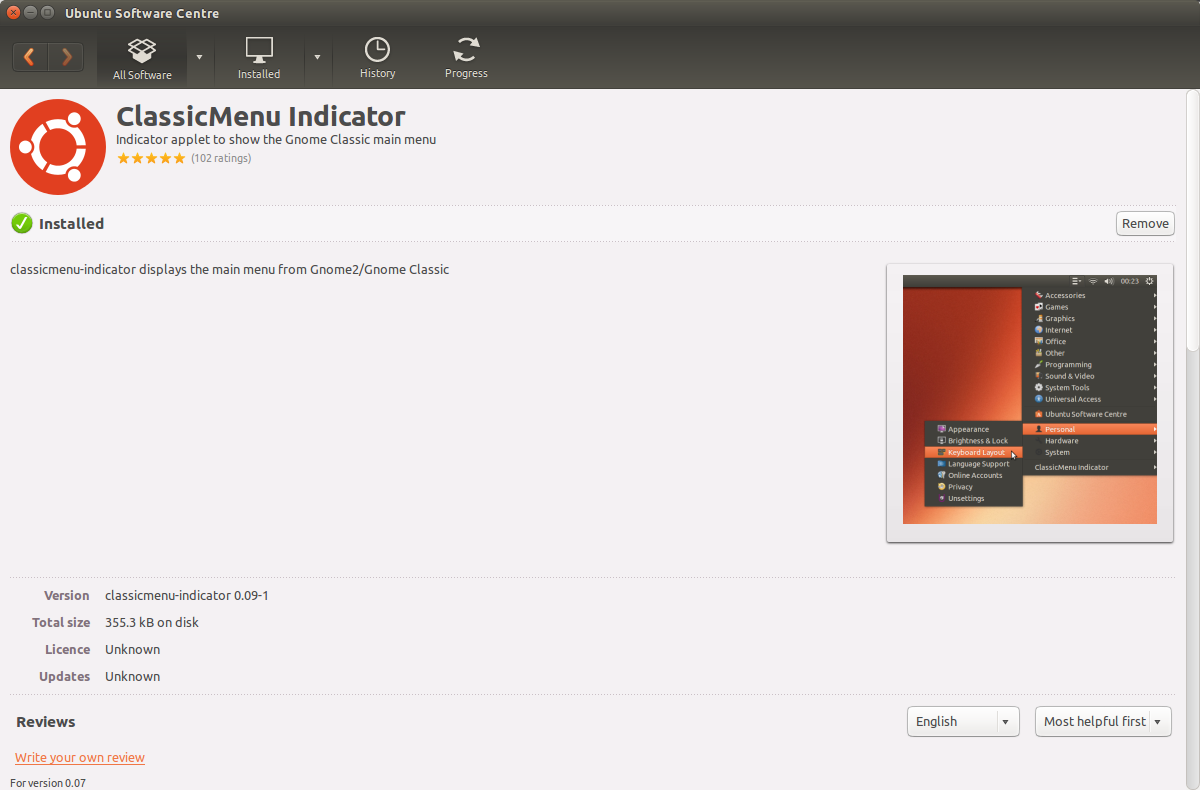Remove the ClassicMenu Indicator application
1200x790 pixels.
[x=1145, y=224]
